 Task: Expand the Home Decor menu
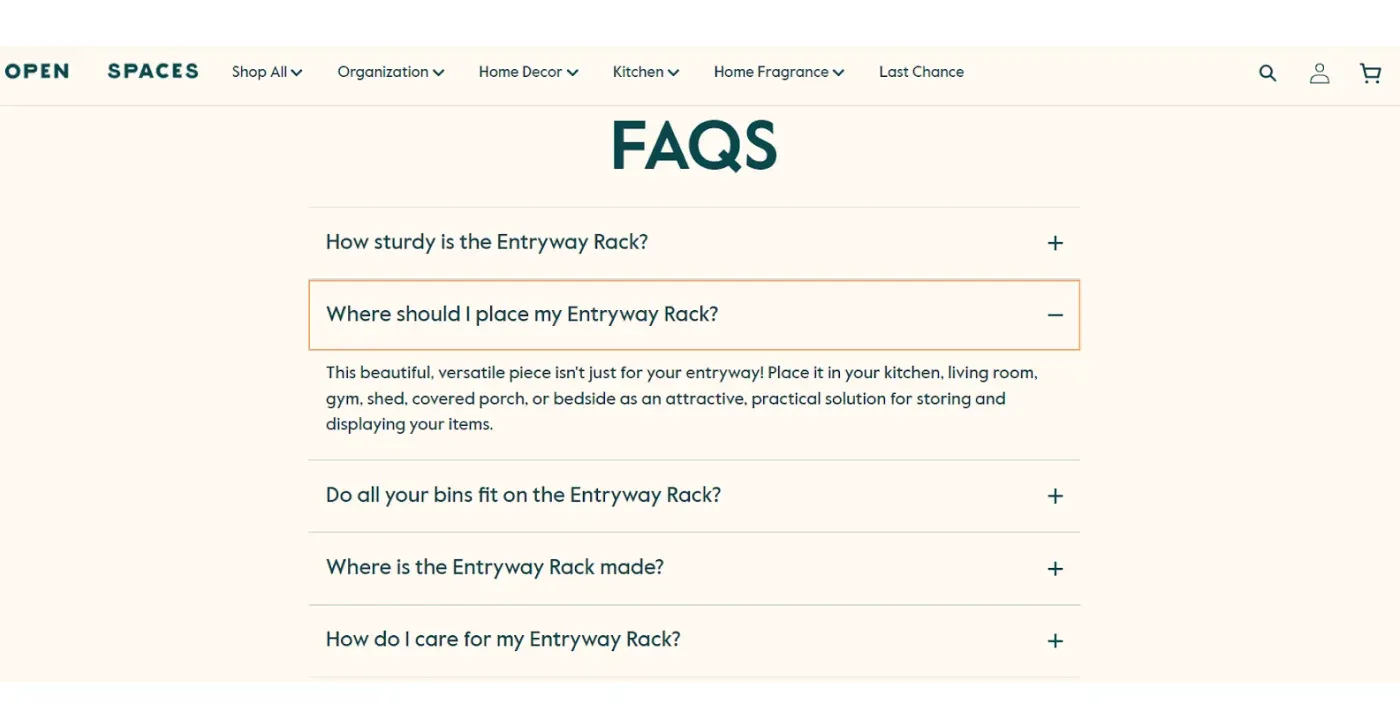pos(528,72)
